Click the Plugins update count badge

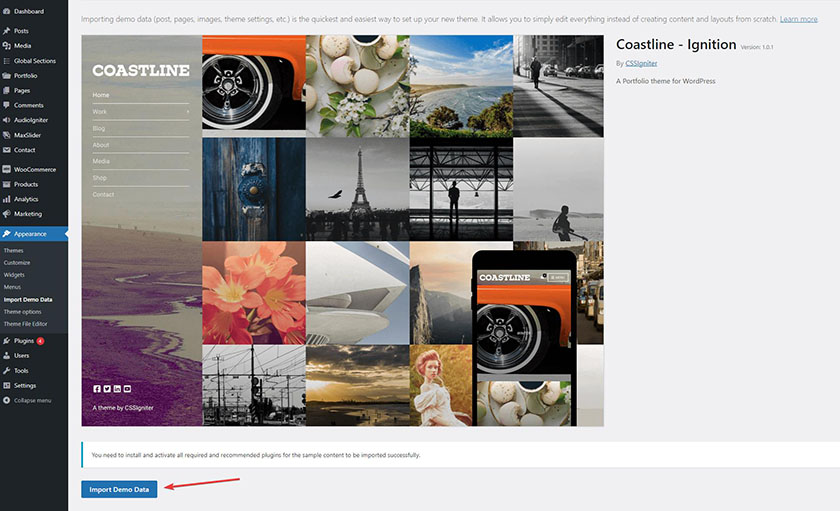tap(40, 341)
